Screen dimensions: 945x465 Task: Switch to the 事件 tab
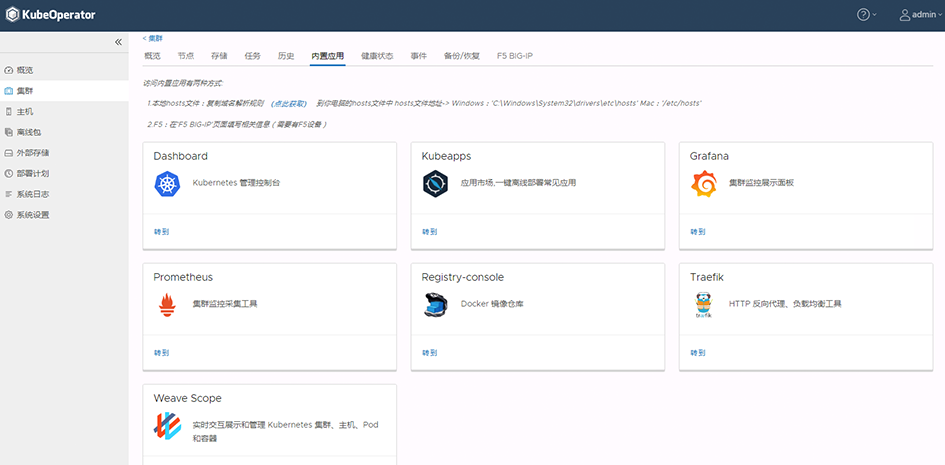[419, 56]
